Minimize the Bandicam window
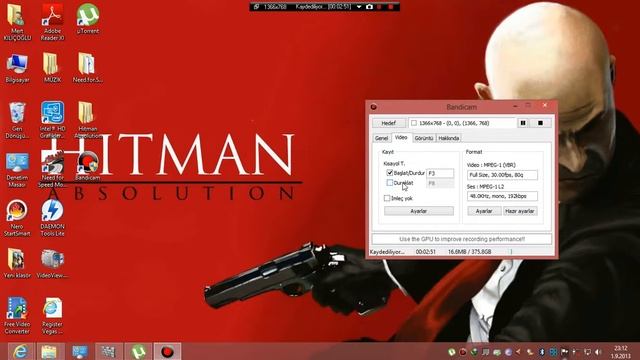 point(516,106)
